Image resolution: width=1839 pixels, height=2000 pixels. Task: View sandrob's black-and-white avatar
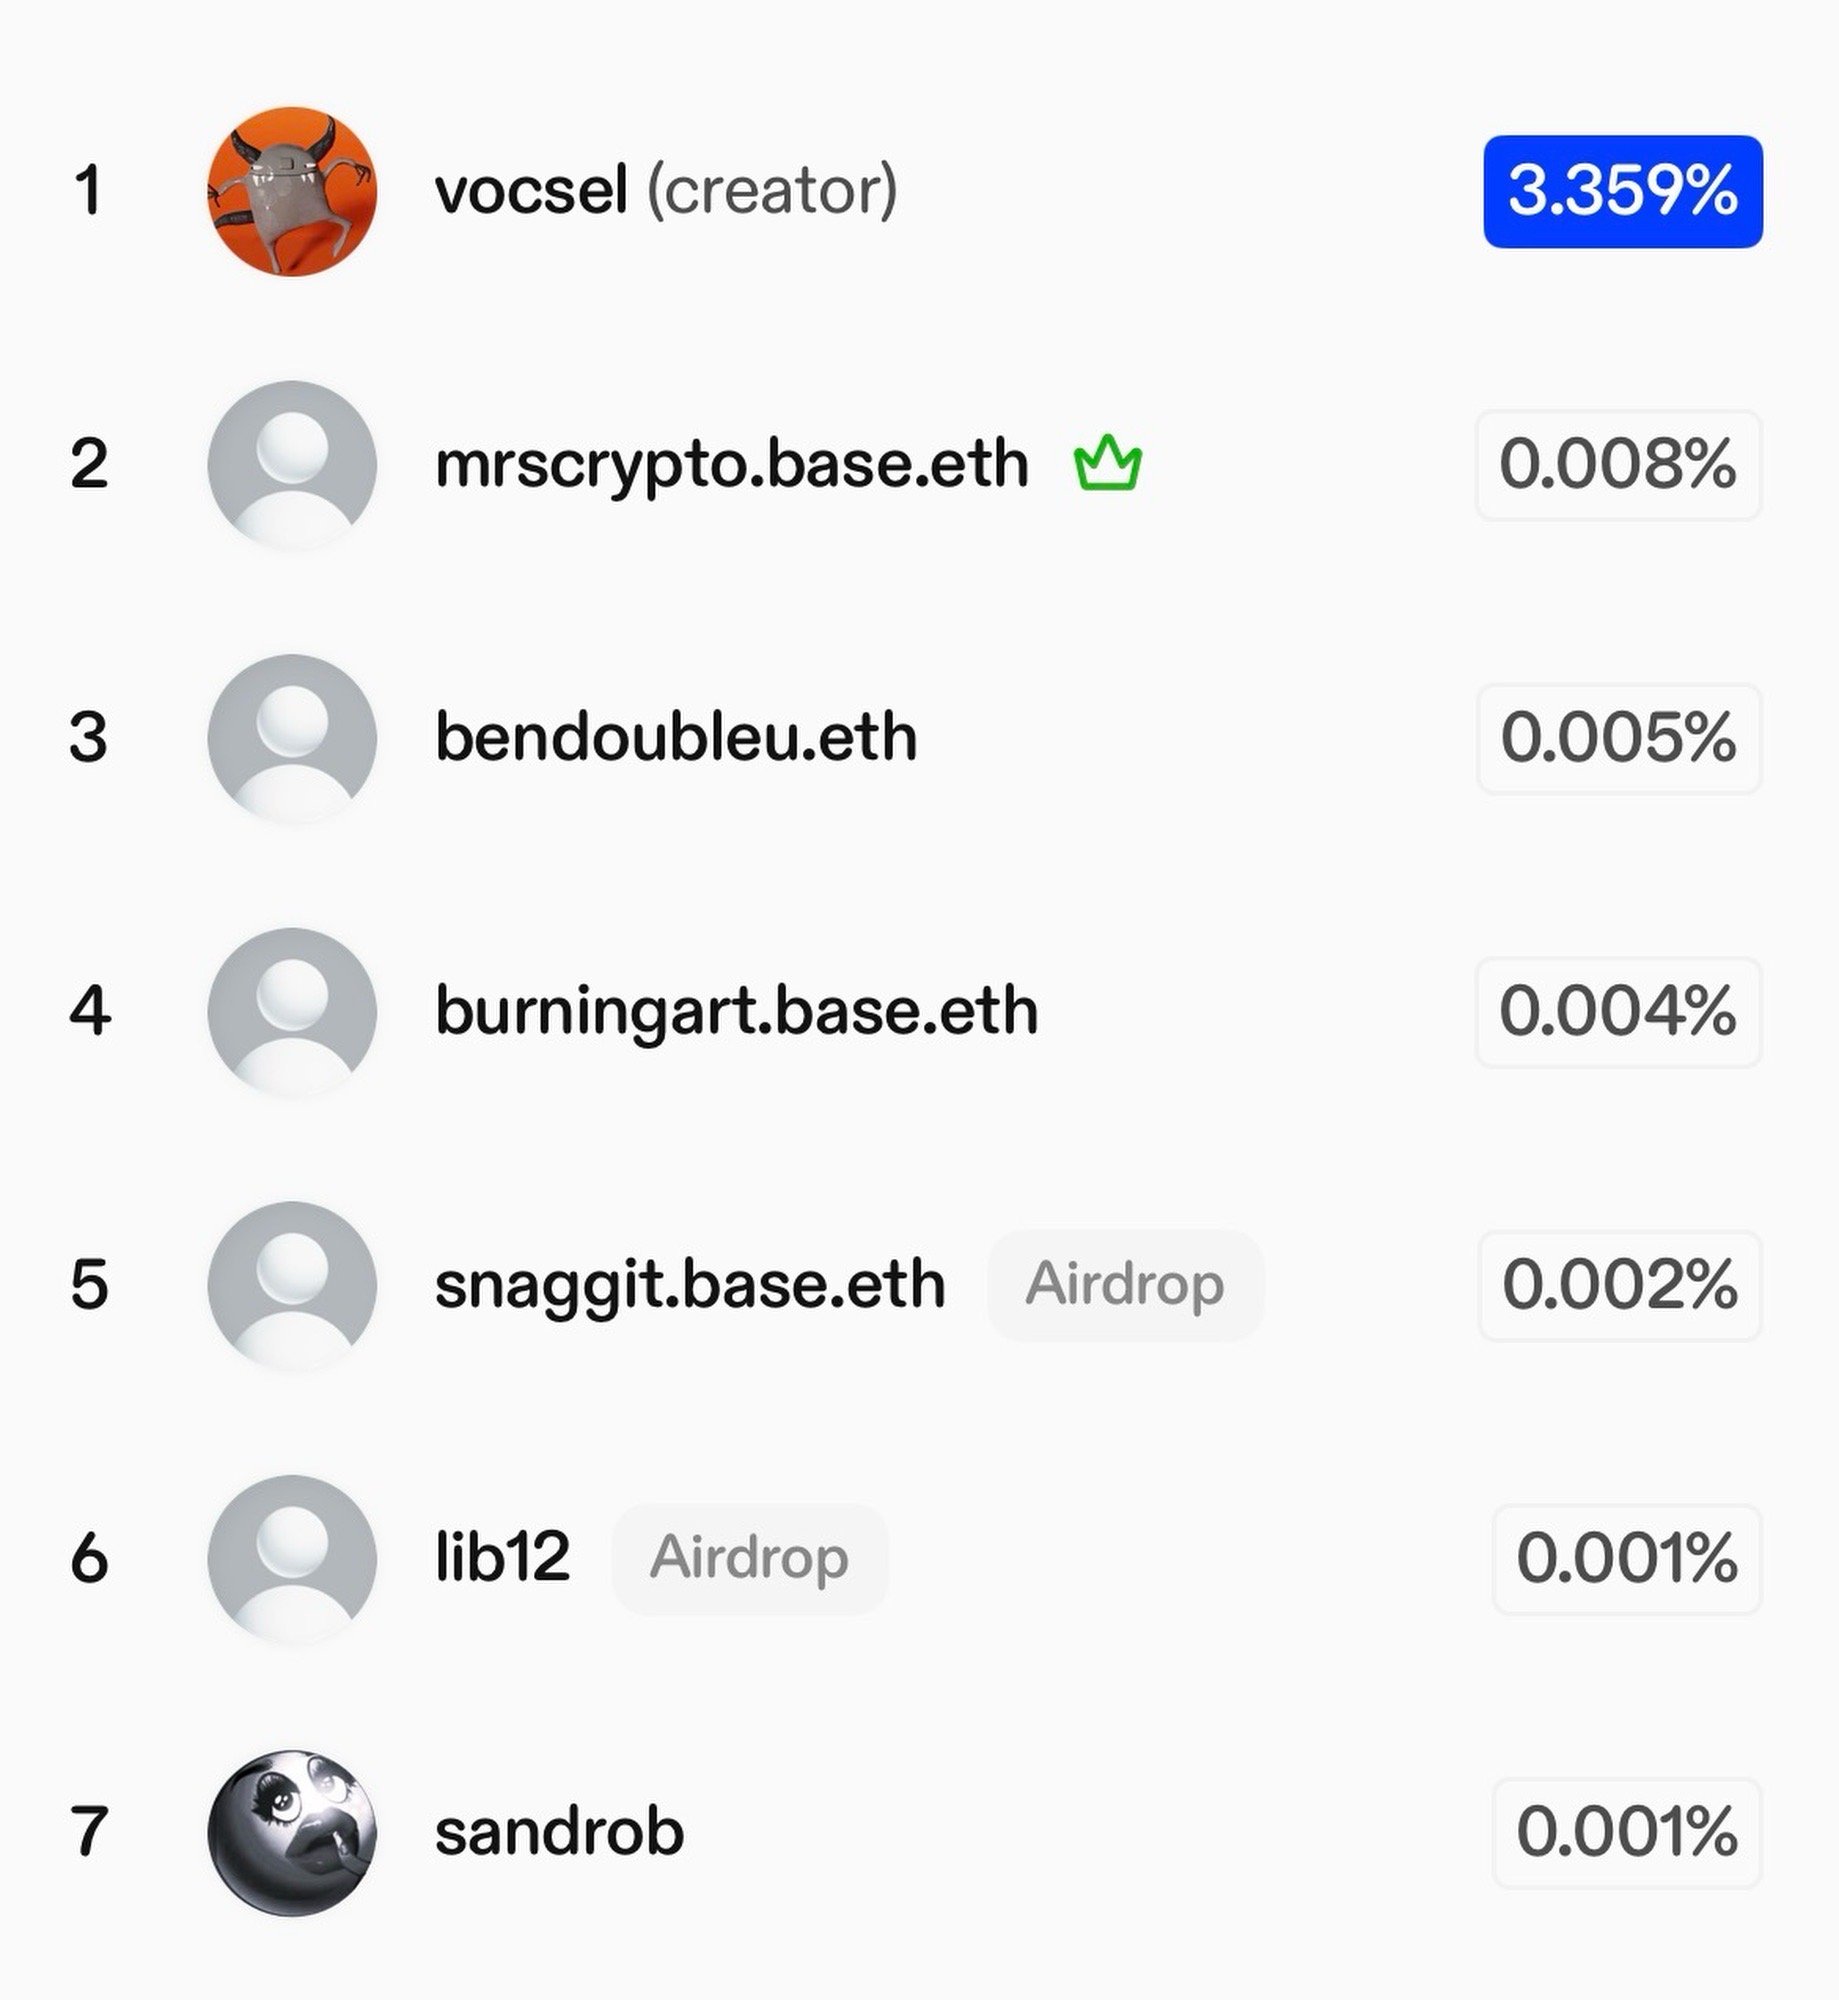[292, 1832]
